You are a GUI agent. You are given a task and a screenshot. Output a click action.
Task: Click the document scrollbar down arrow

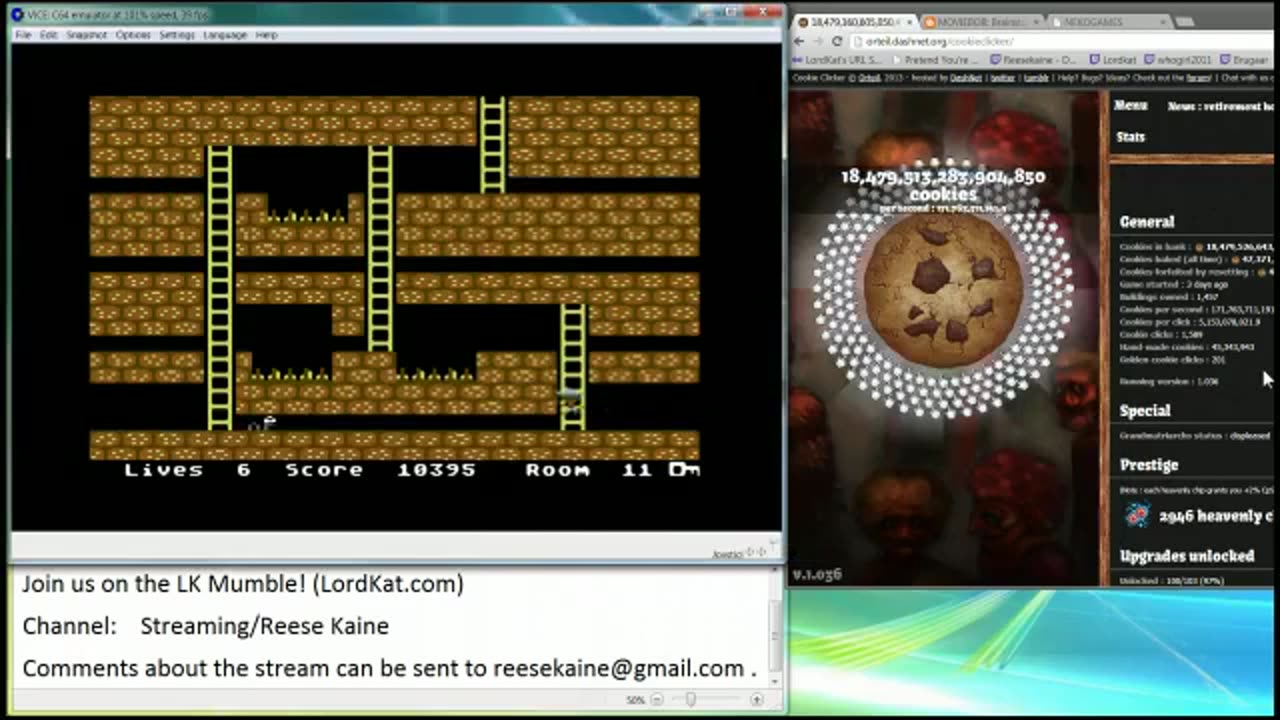pyautogui.click(x=775, y=681)
